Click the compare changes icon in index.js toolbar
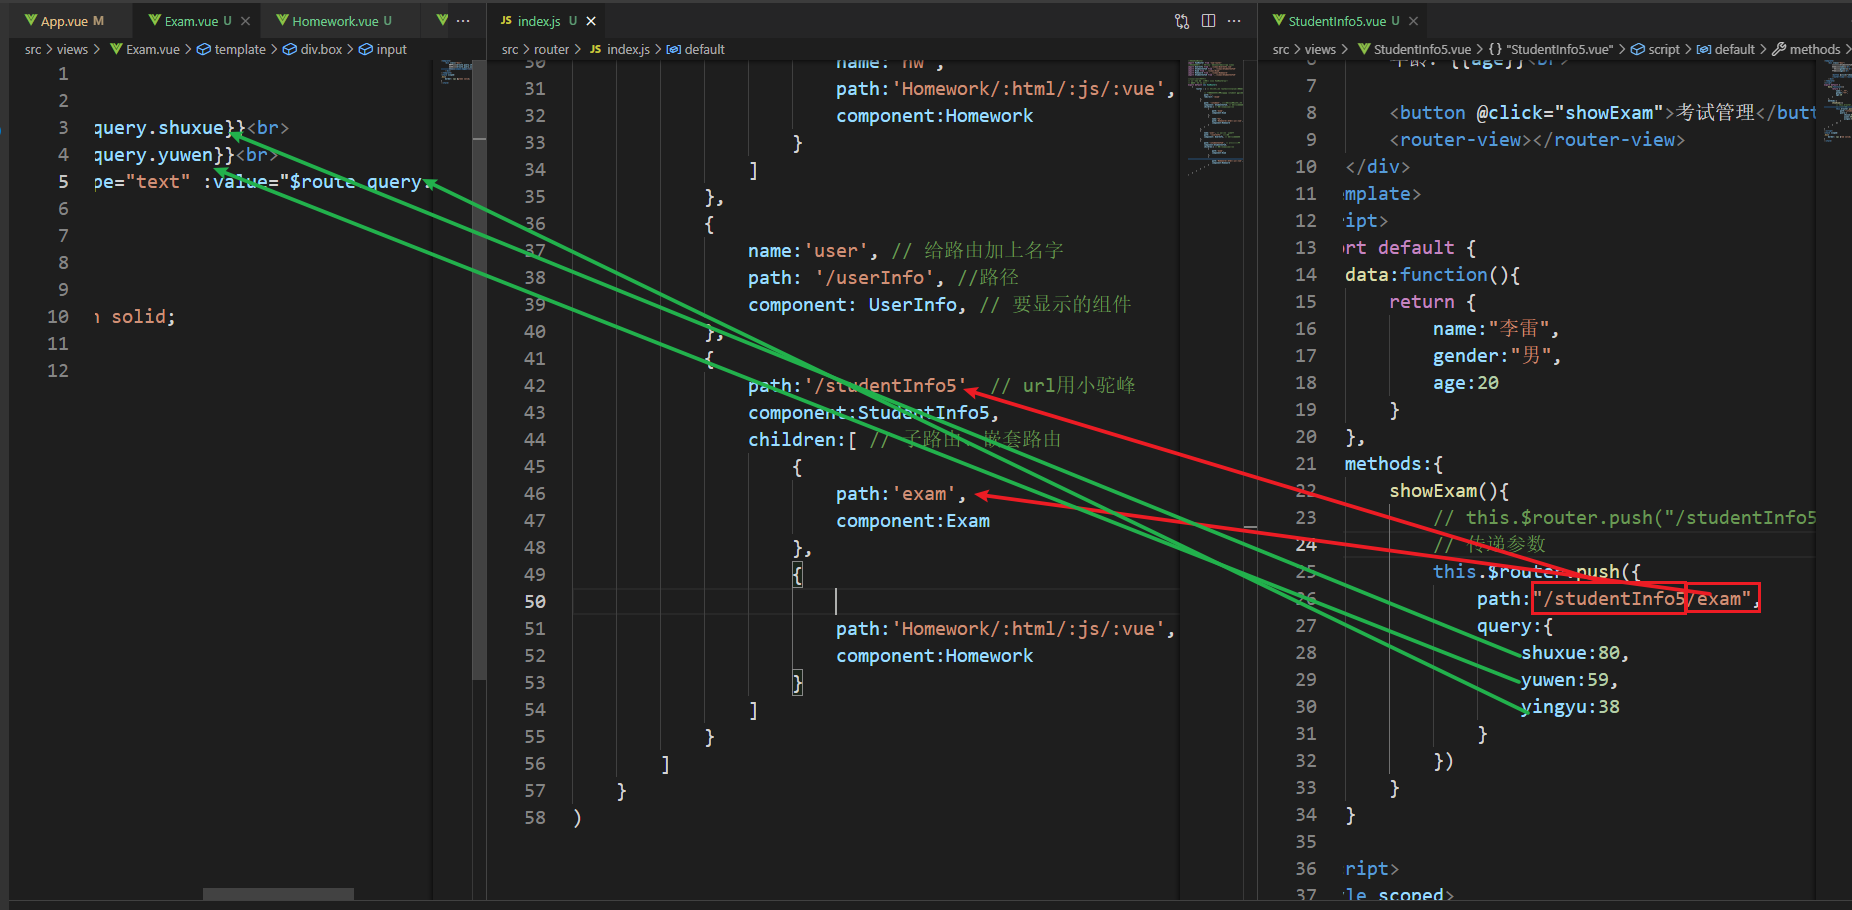Image resolution: width=1852 pixels, height=910 pixels. 1182,21
